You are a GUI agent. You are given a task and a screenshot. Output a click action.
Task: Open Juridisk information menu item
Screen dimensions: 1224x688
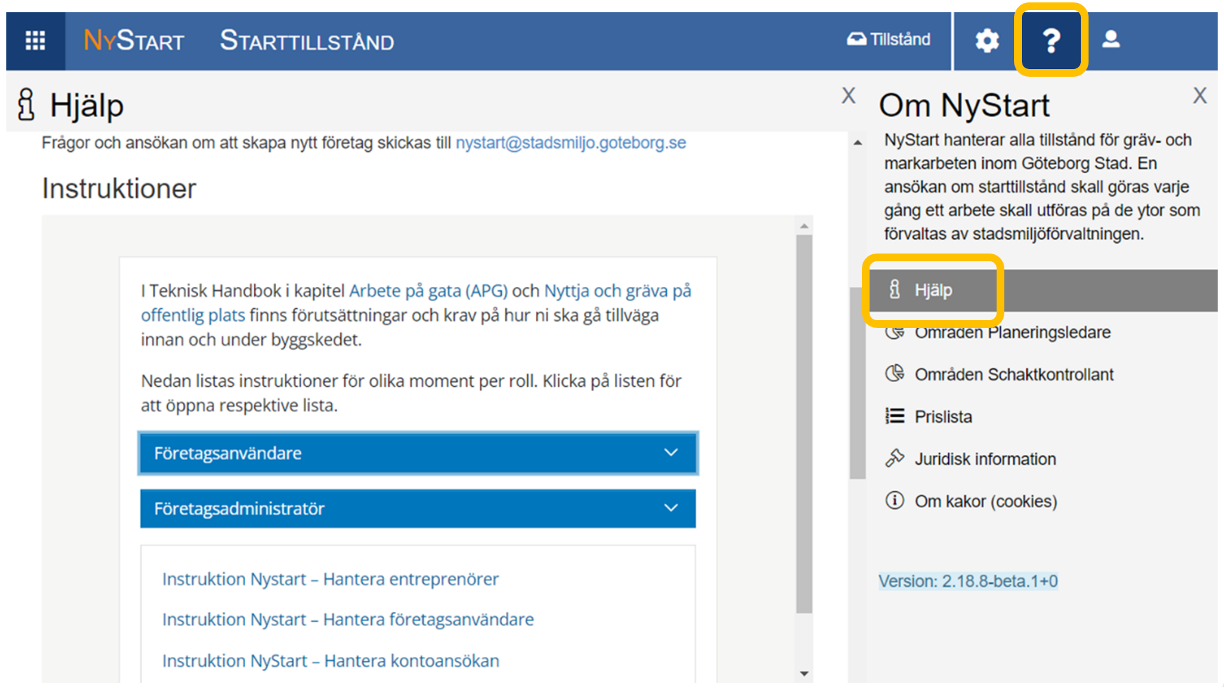[985, 459]
